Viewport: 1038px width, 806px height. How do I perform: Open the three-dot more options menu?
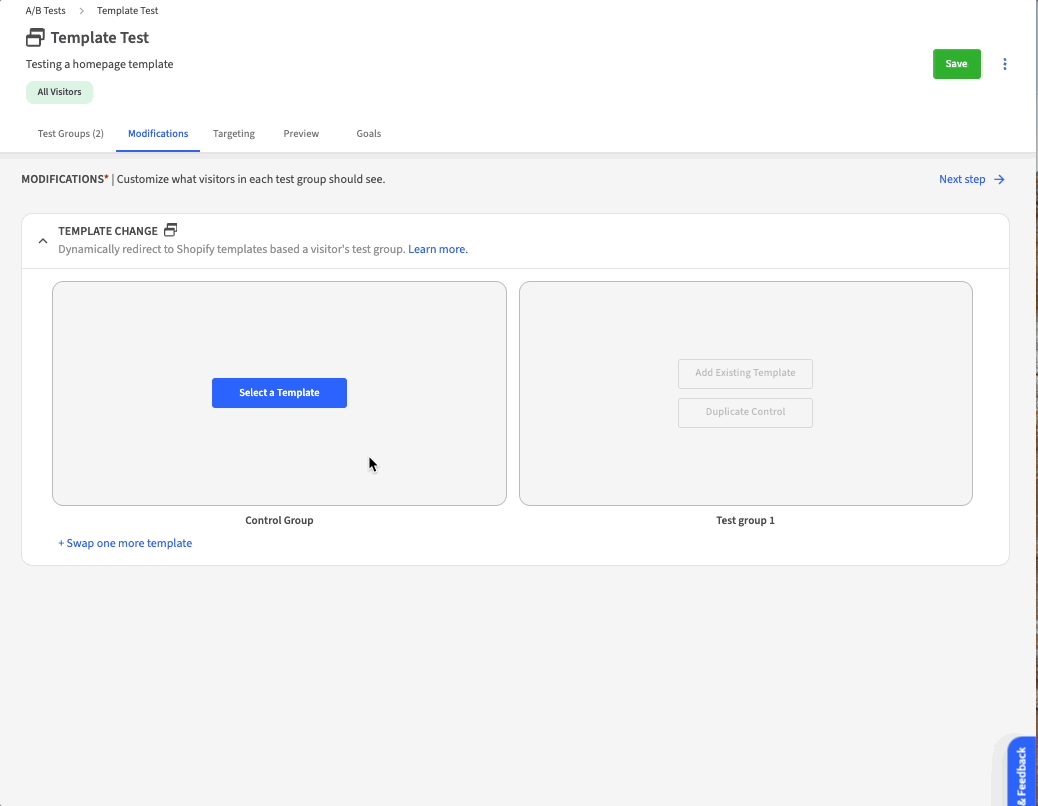point(1005,64)
